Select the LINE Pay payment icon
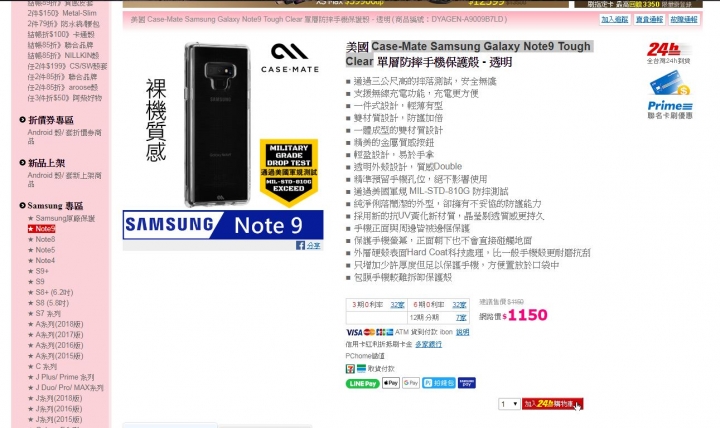 point(362,383)
